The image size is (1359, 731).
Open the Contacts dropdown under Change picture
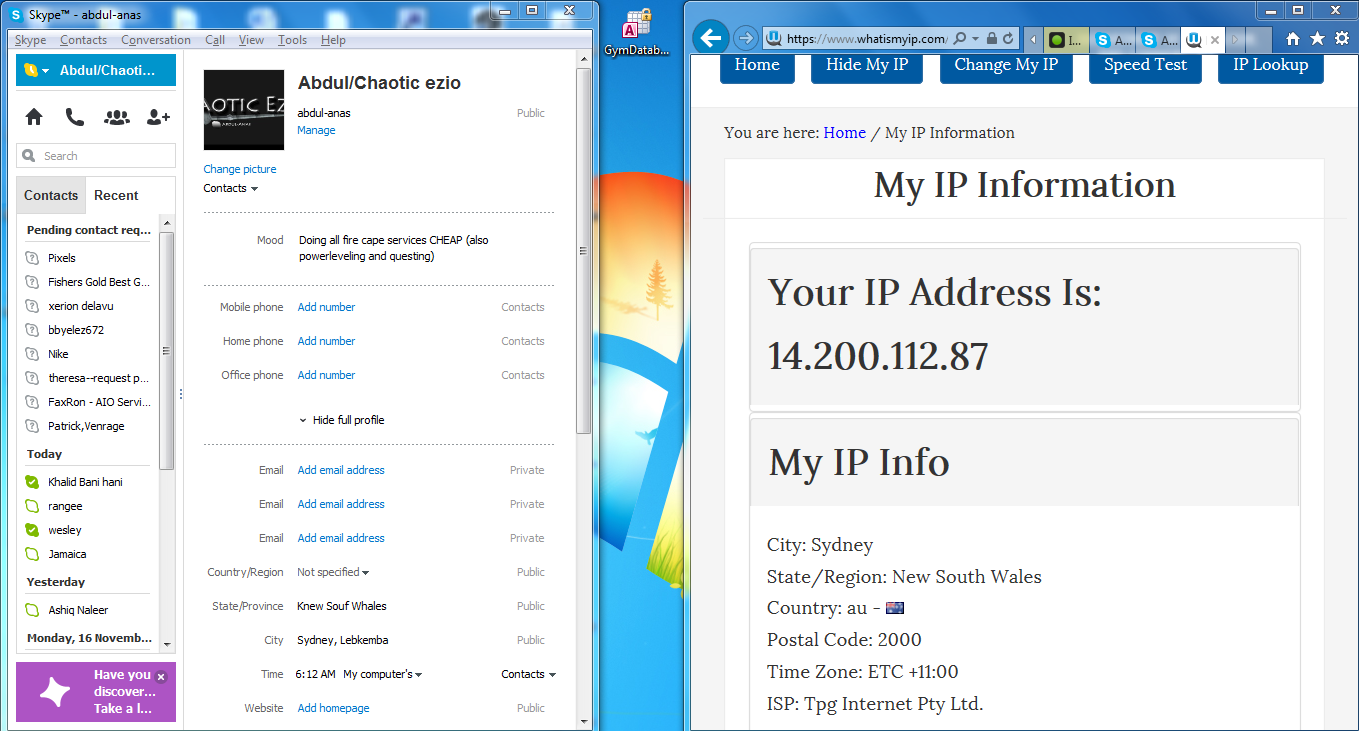click(x=231, y=188)
